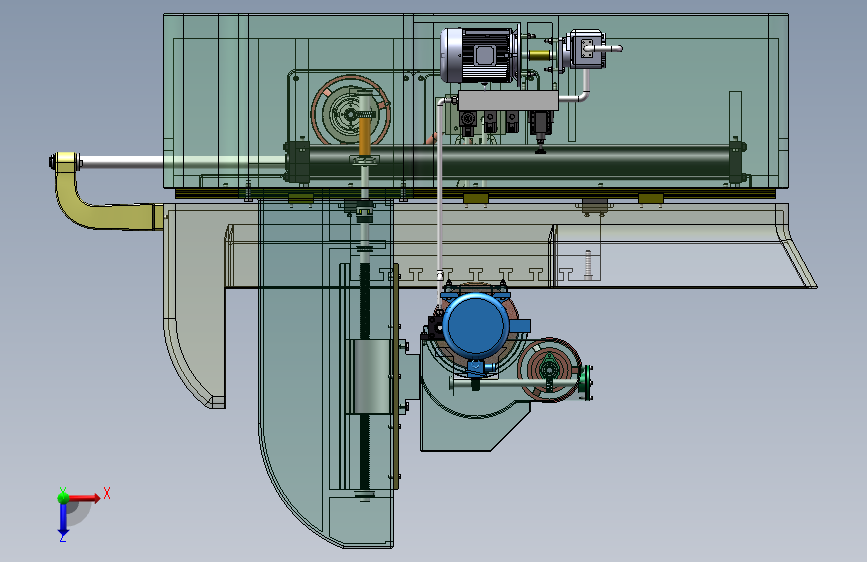The height and width of the screenshot is (562, 867).
Task: Select the blue round motor housing
Action: click(x=476, y=326)
